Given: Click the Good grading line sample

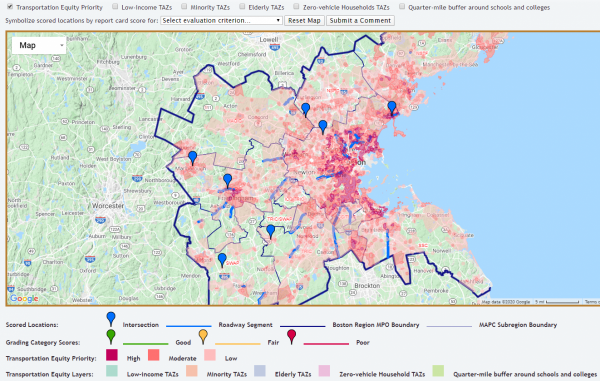Looking at the screenshot, I should pyautogui.click(x=145, y=344).
